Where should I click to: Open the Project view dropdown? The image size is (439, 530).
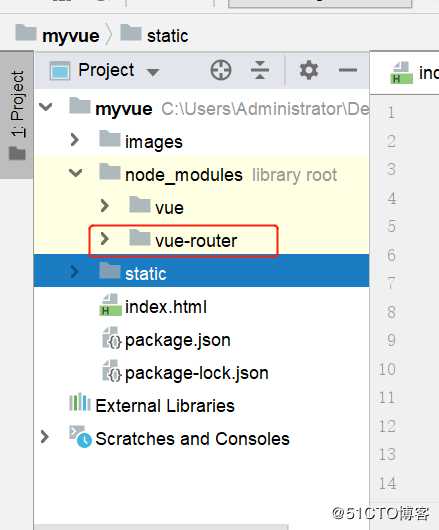[152, 72]
